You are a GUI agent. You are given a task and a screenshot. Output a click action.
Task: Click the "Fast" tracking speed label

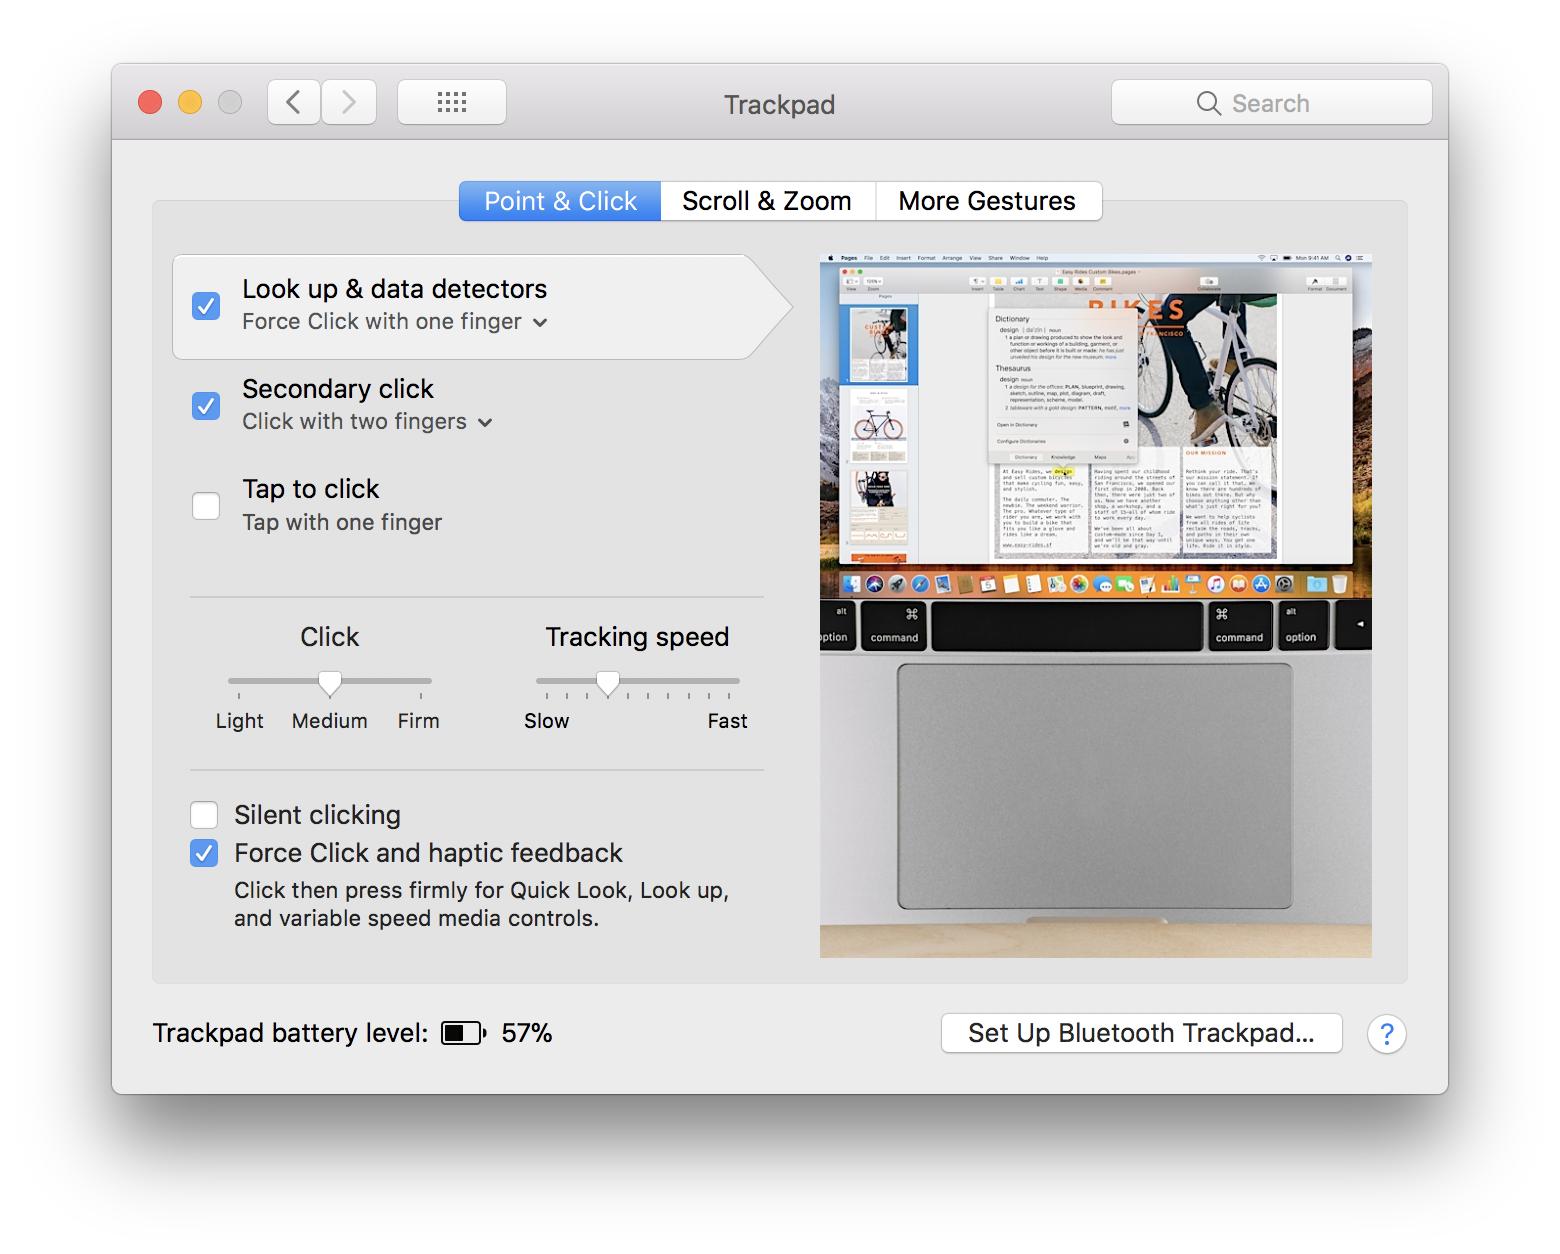pos(727,721)
